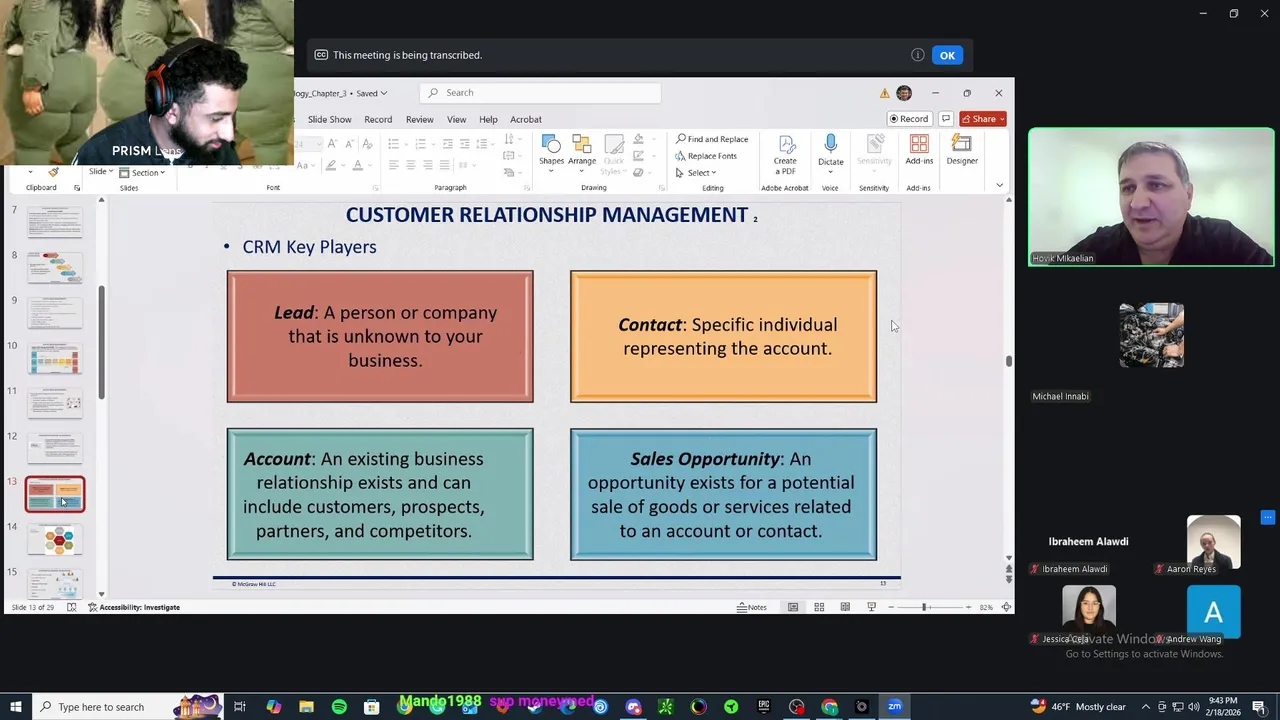Open Spotify from the taskbar
Viewport: 1280px width, 720px height.
click(339, 707)
